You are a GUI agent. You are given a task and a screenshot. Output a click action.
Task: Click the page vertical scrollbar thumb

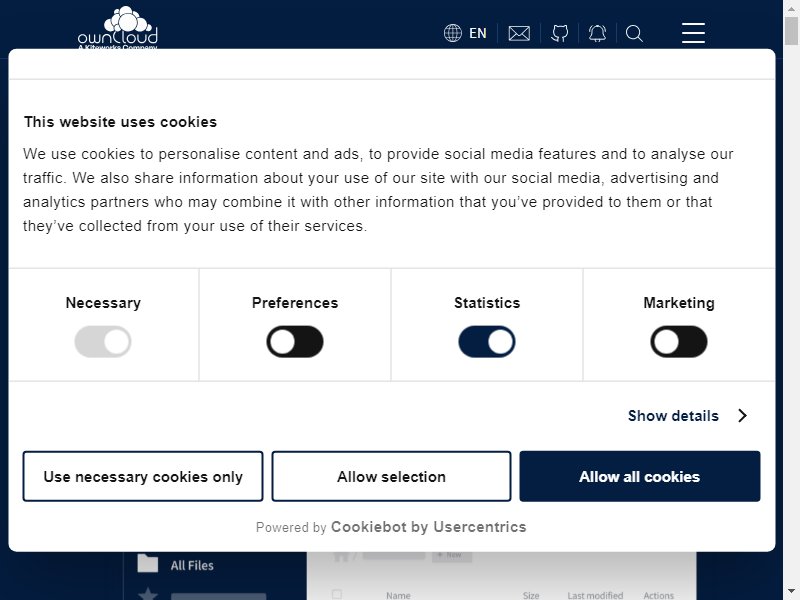tap(792, 31)
